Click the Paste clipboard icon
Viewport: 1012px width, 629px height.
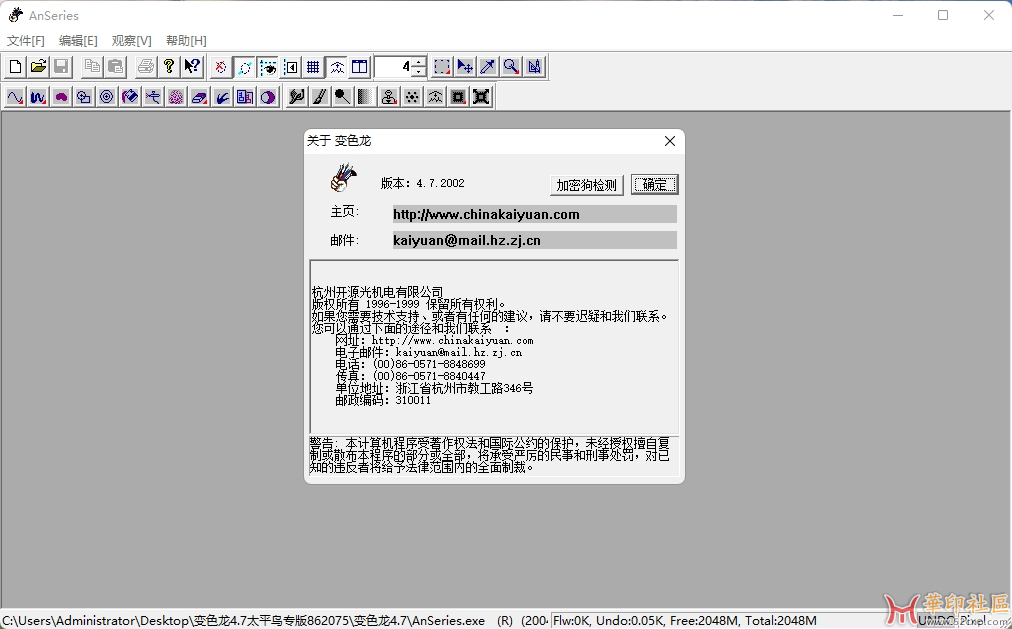click(116, 66)
